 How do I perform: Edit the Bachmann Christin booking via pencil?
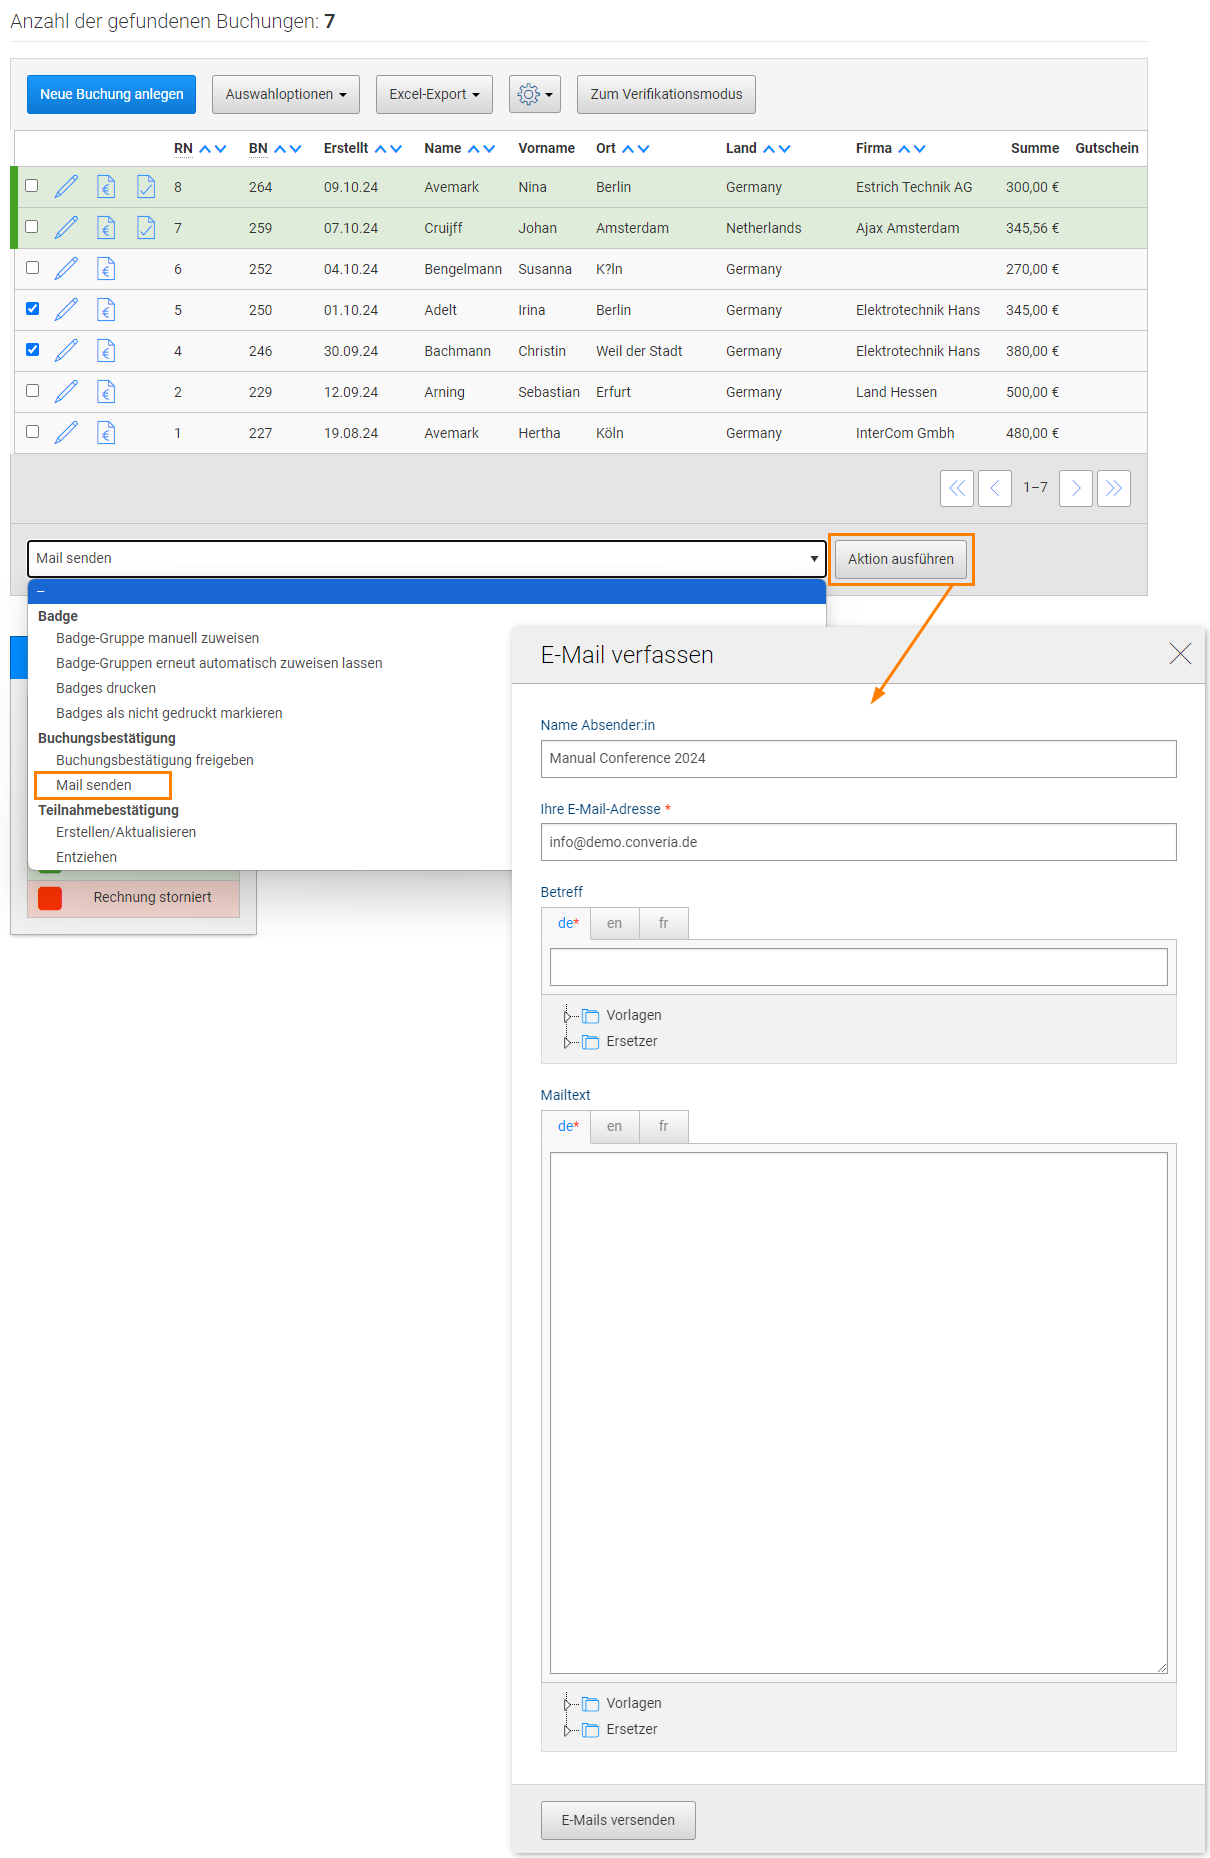pos(66,351)
